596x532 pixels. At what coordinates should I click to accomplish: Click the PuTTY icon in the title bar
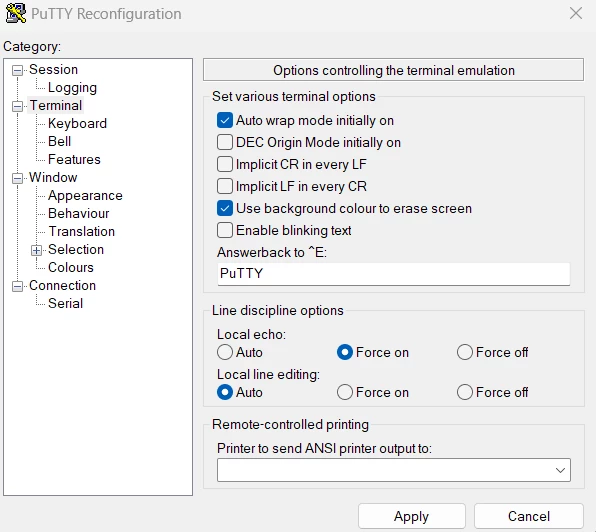[x=16, y=13]
